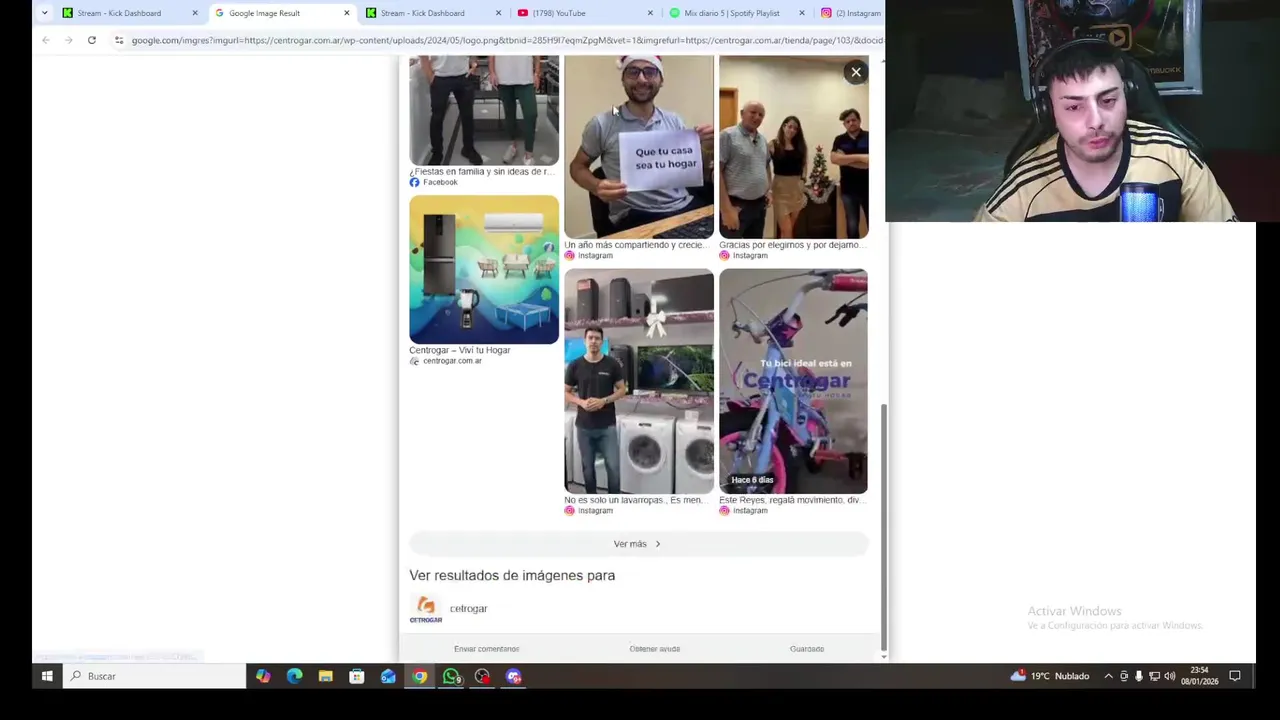Open File Explorer from the taskbar
This screenshot has height=720, width=1280.
click(x=325, y=676)
